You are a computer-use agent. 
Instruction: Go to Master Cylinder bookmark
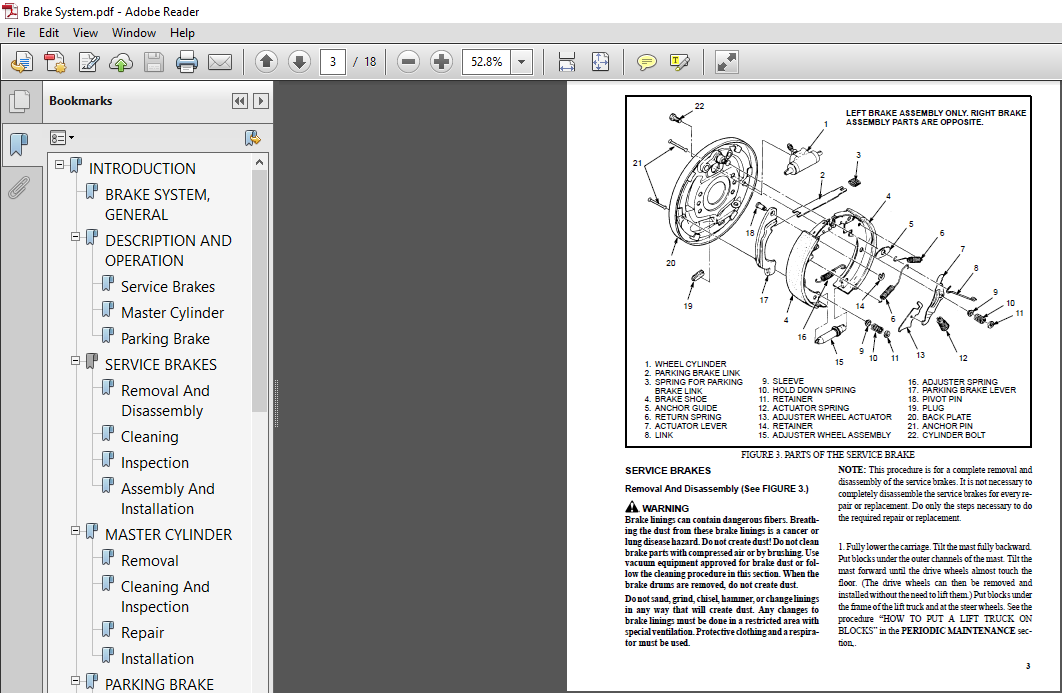pos(172,313)
